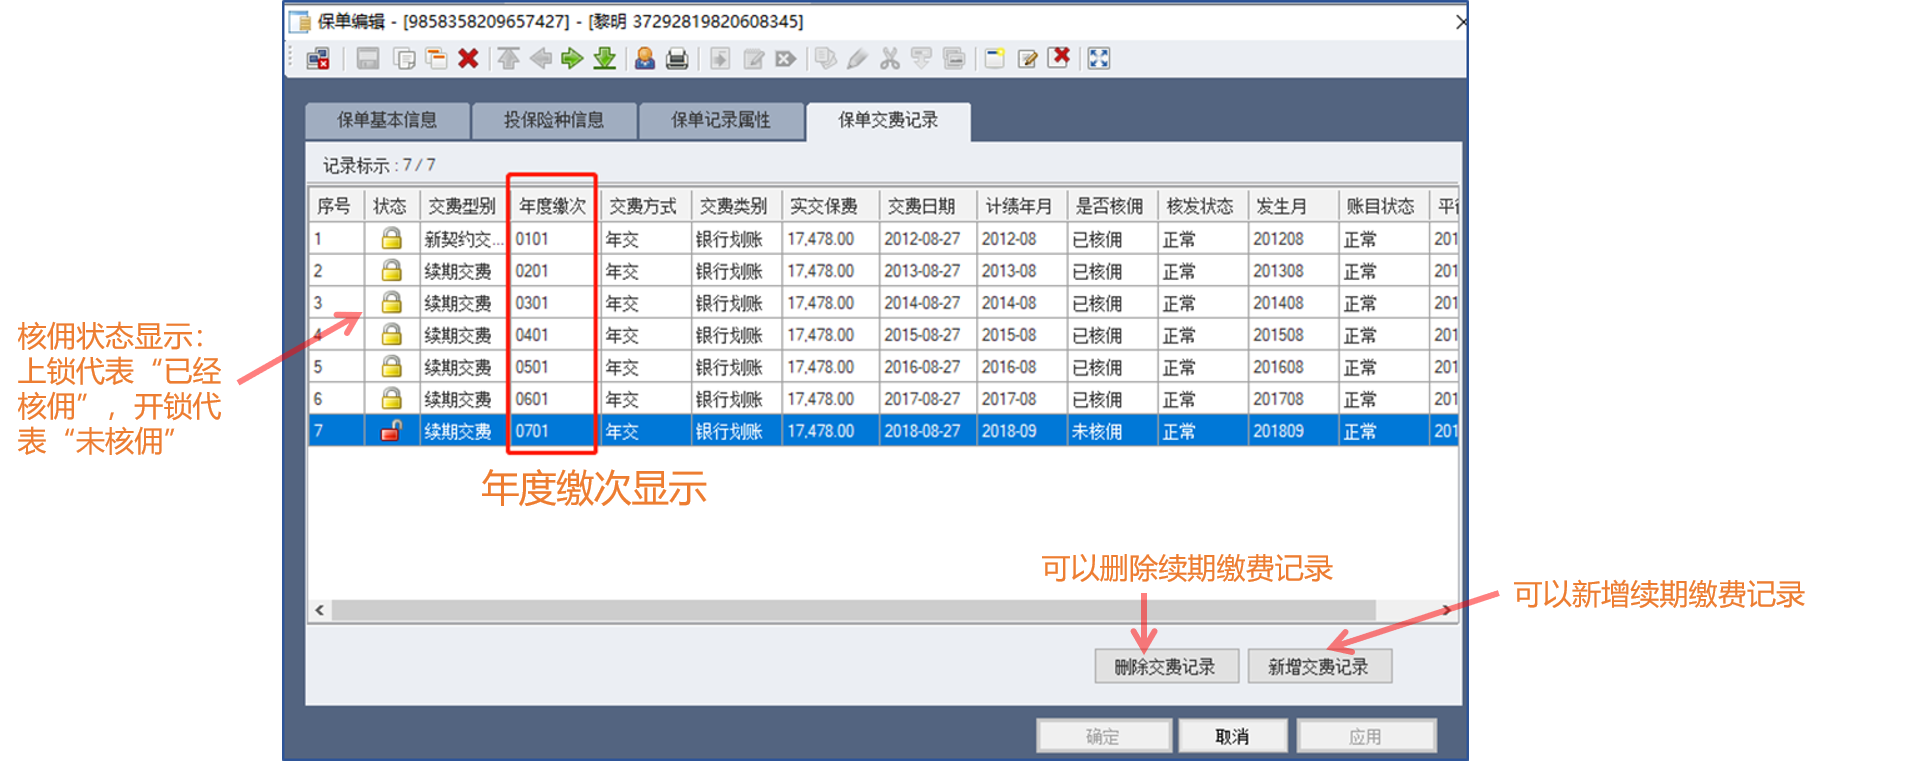Image resolution: width=1913 pixels, height=761 pixels.
Task: Click the 删除交费记录 button
Action: click(x=1166, y=667)
